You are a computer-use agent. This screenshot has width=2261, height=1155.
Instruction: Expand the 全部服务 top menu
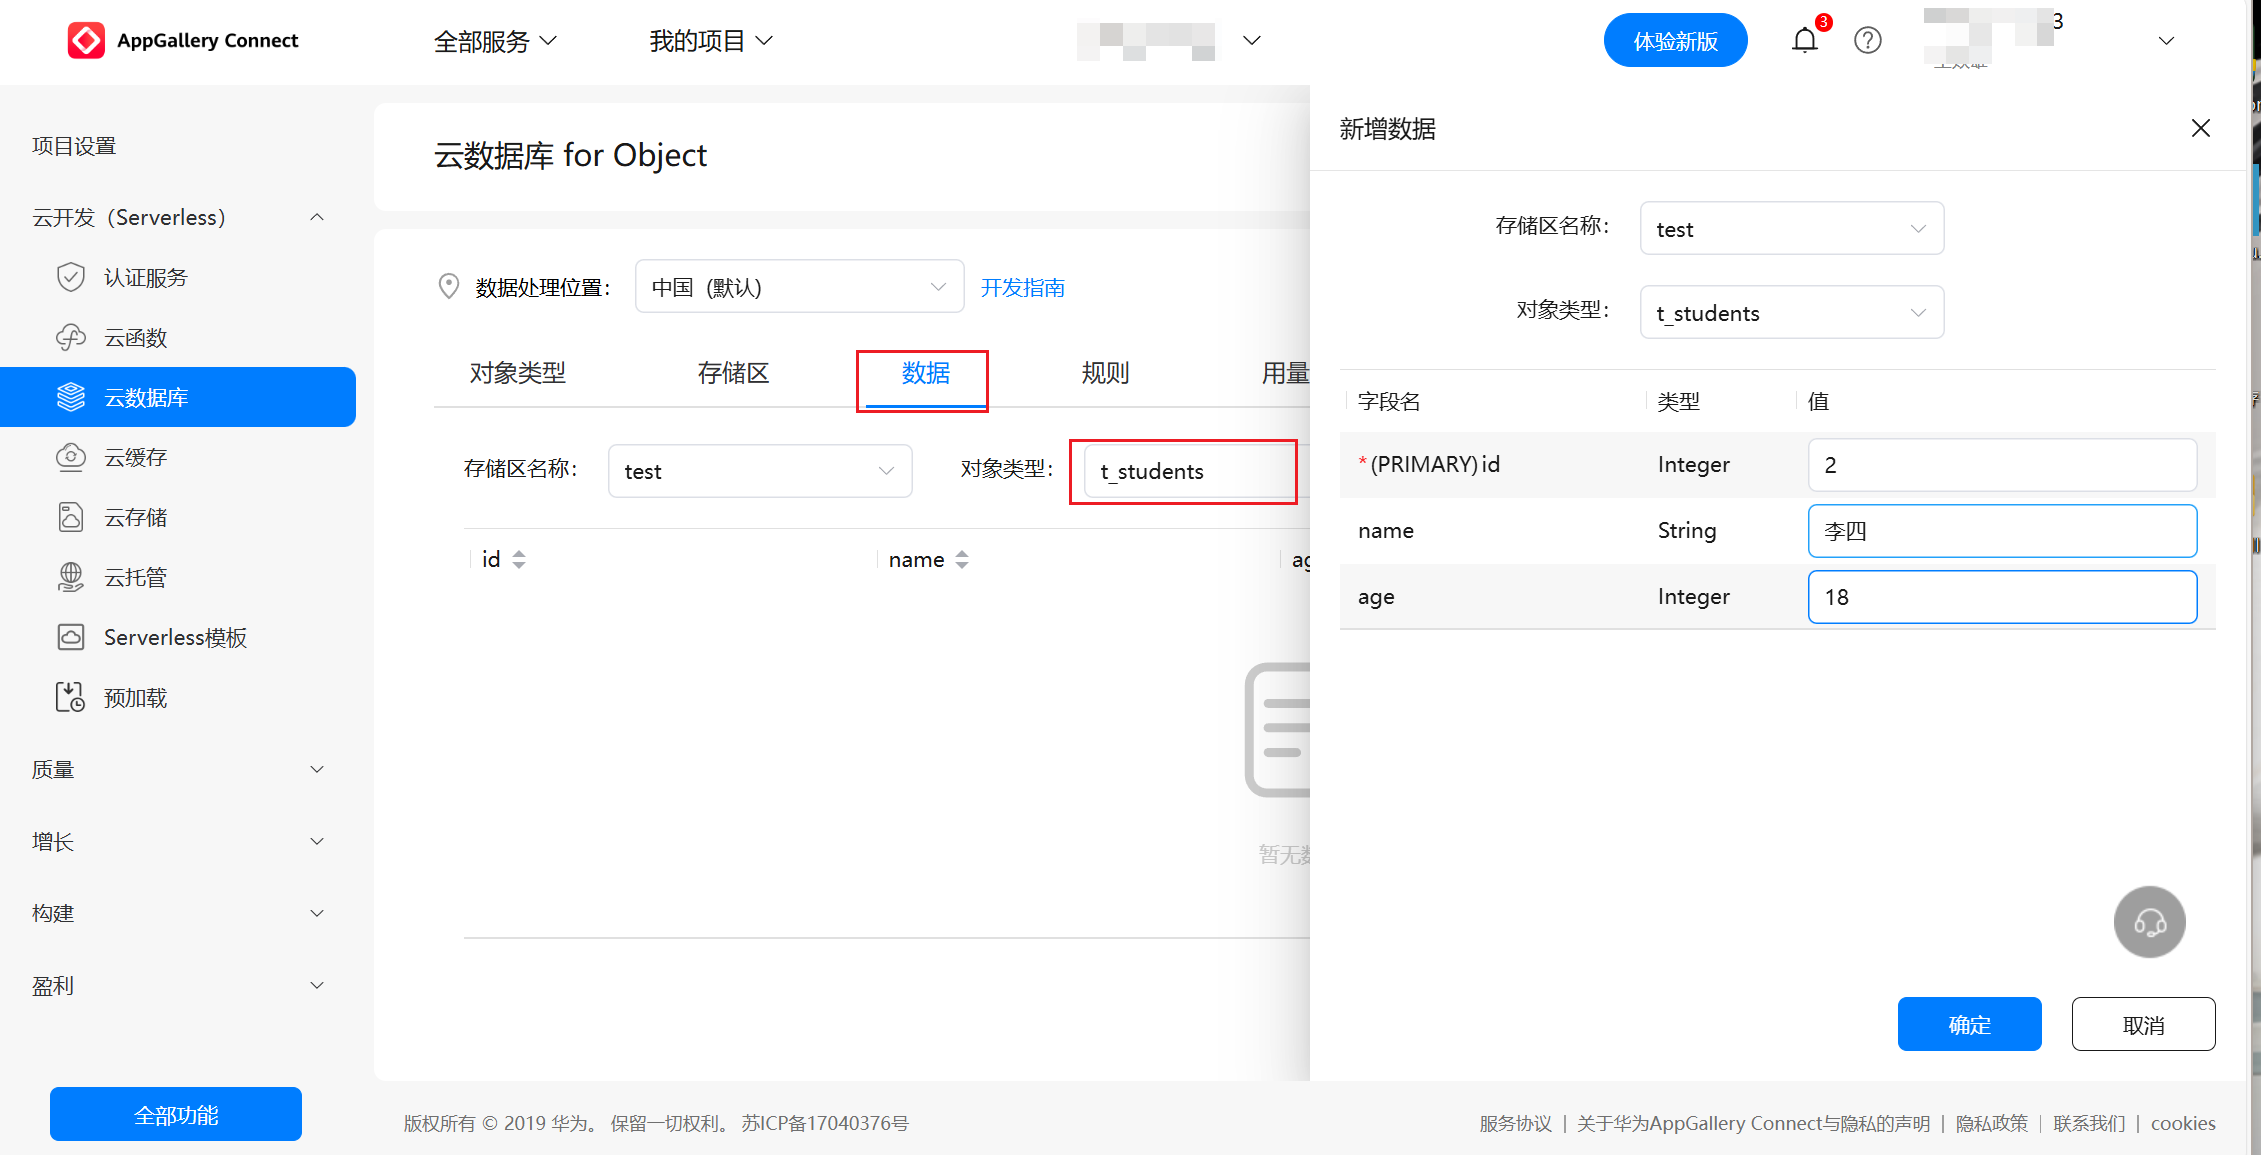click(494, 41)
